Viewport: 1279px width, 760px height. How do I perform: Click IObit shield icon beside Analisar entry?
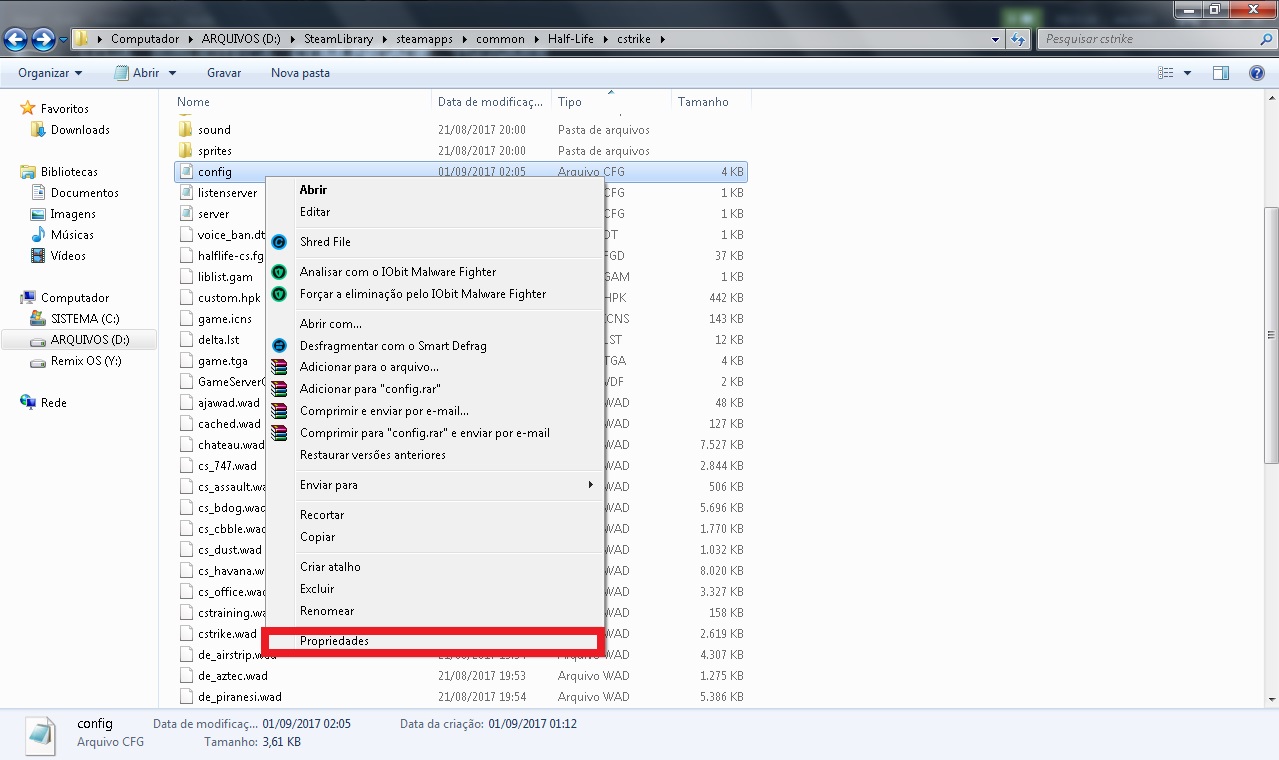pos(279,272)
